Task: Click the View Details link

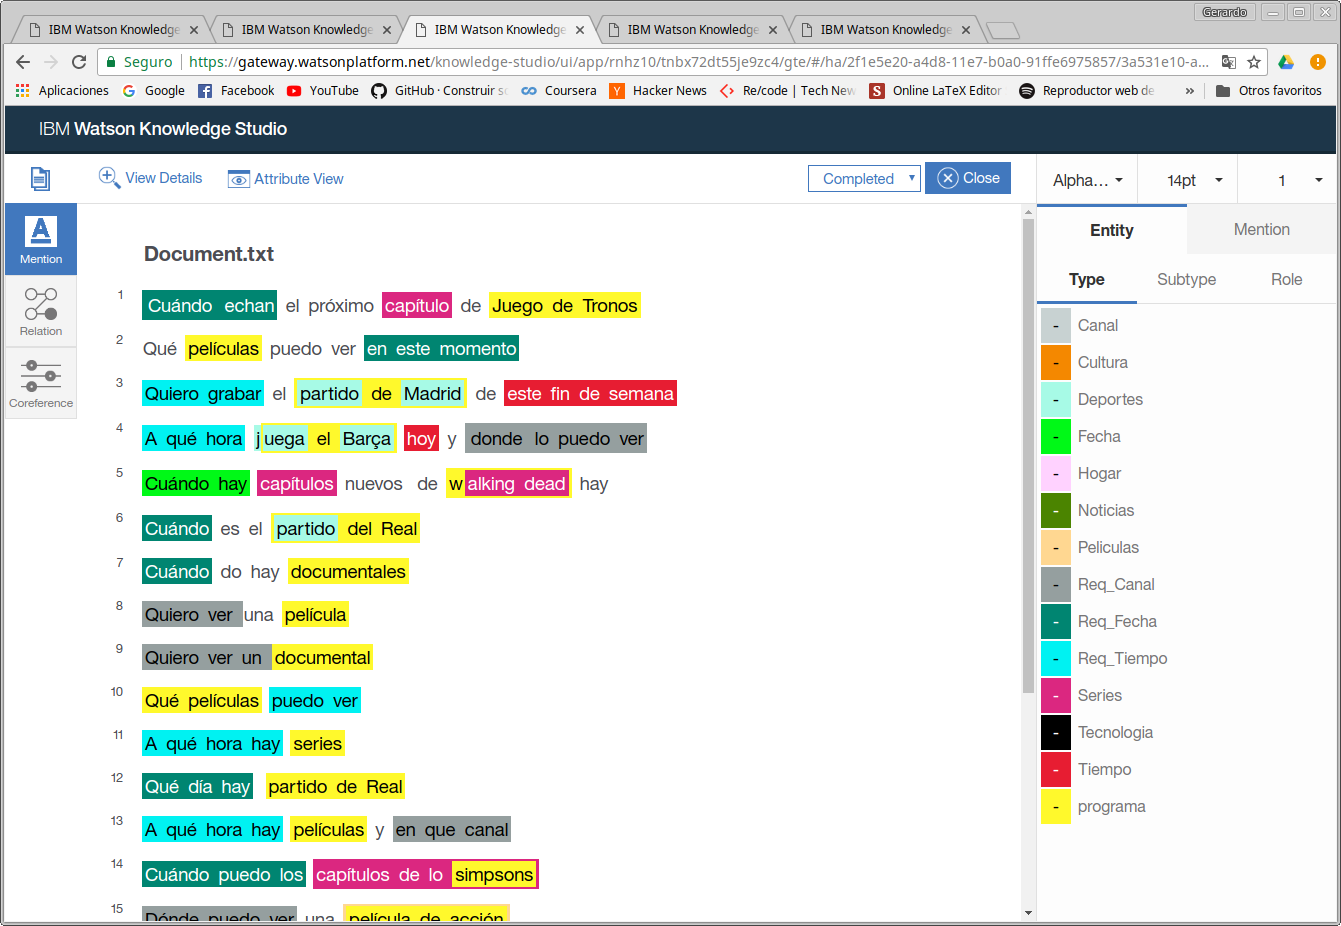Action: [x=164, y=178]
